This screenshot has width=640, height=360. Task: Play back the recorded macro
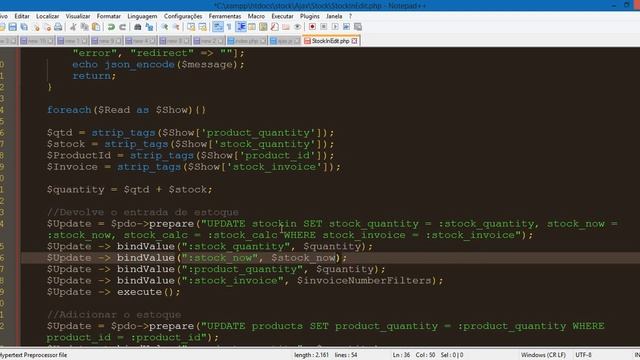(335, 27)
